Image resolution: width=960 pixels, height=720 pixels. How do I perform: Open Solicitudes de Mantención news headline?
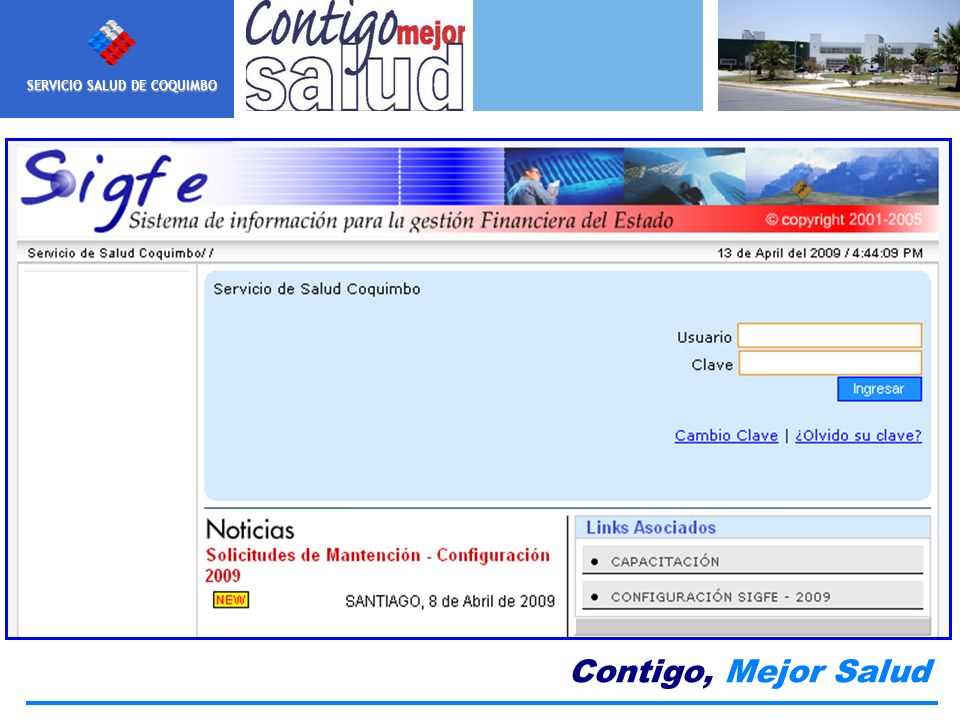tap(378, 564)
